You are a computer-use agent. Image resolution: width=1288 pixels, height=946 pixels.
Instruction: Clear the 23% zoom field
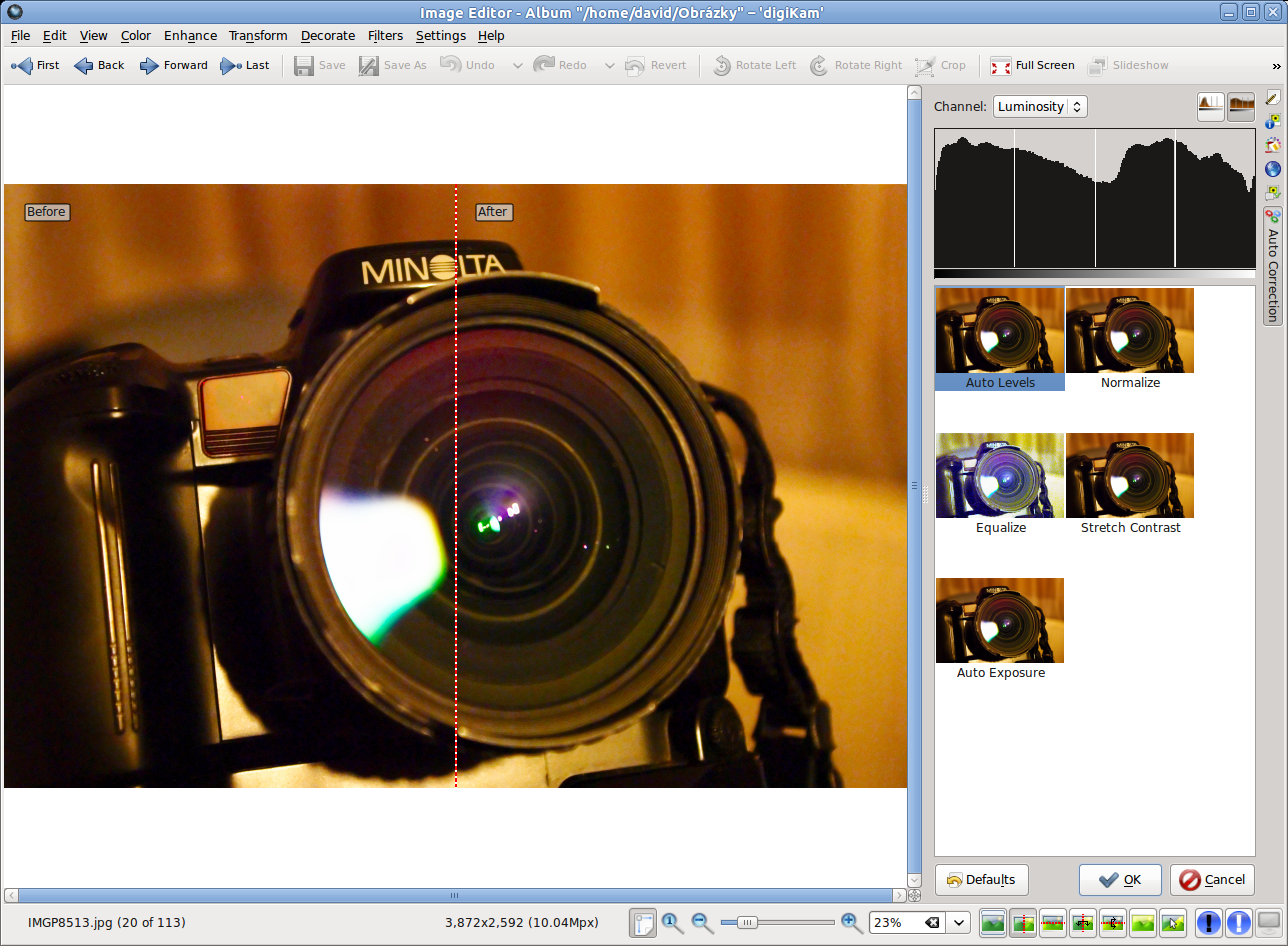click(932, 922)
